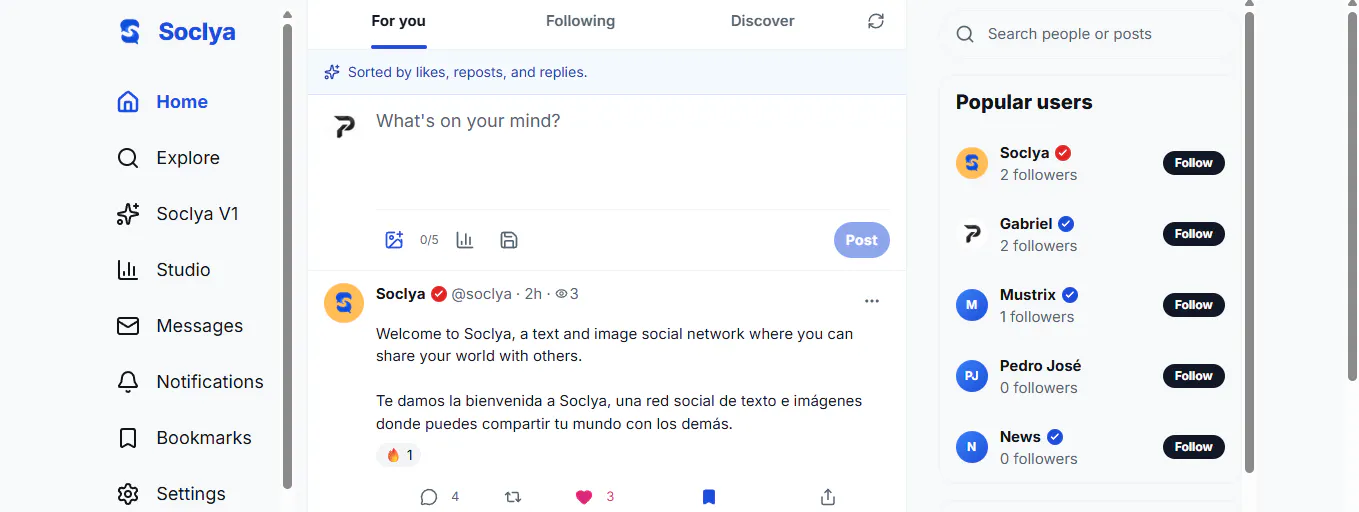Image resolution: width=1359 pixels, height=512 pixels.
Task: Share the welcome post via share icon
Action: [x=828, y=497]
